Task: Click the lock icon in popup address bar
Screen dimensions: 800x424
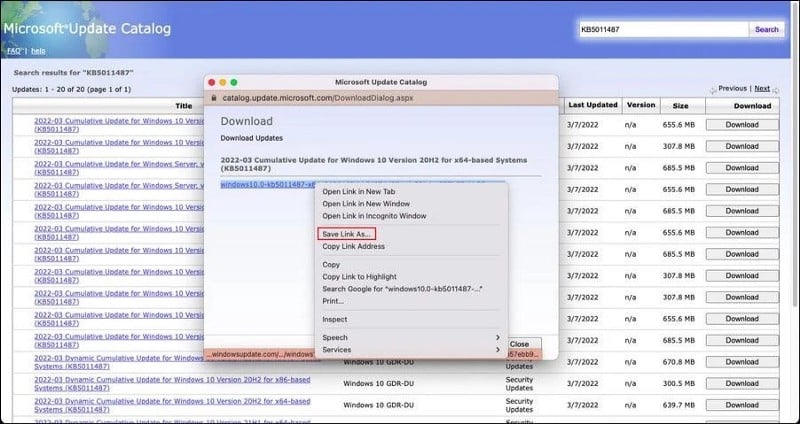Action: pos(214,97)
